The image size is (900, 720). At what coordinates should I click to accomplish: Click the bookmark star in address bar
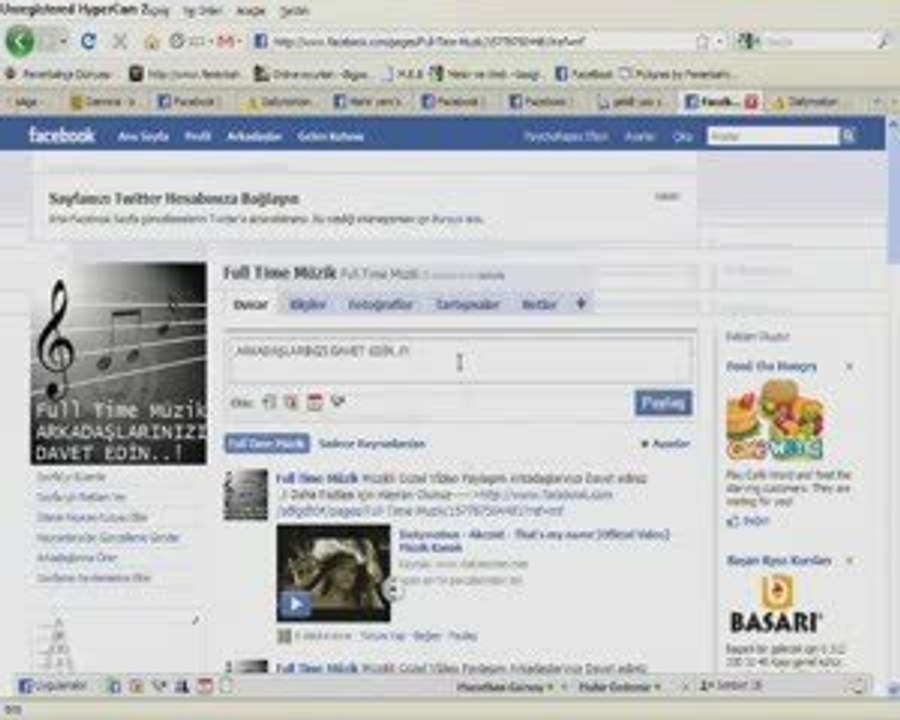click(x=702, y=41)
